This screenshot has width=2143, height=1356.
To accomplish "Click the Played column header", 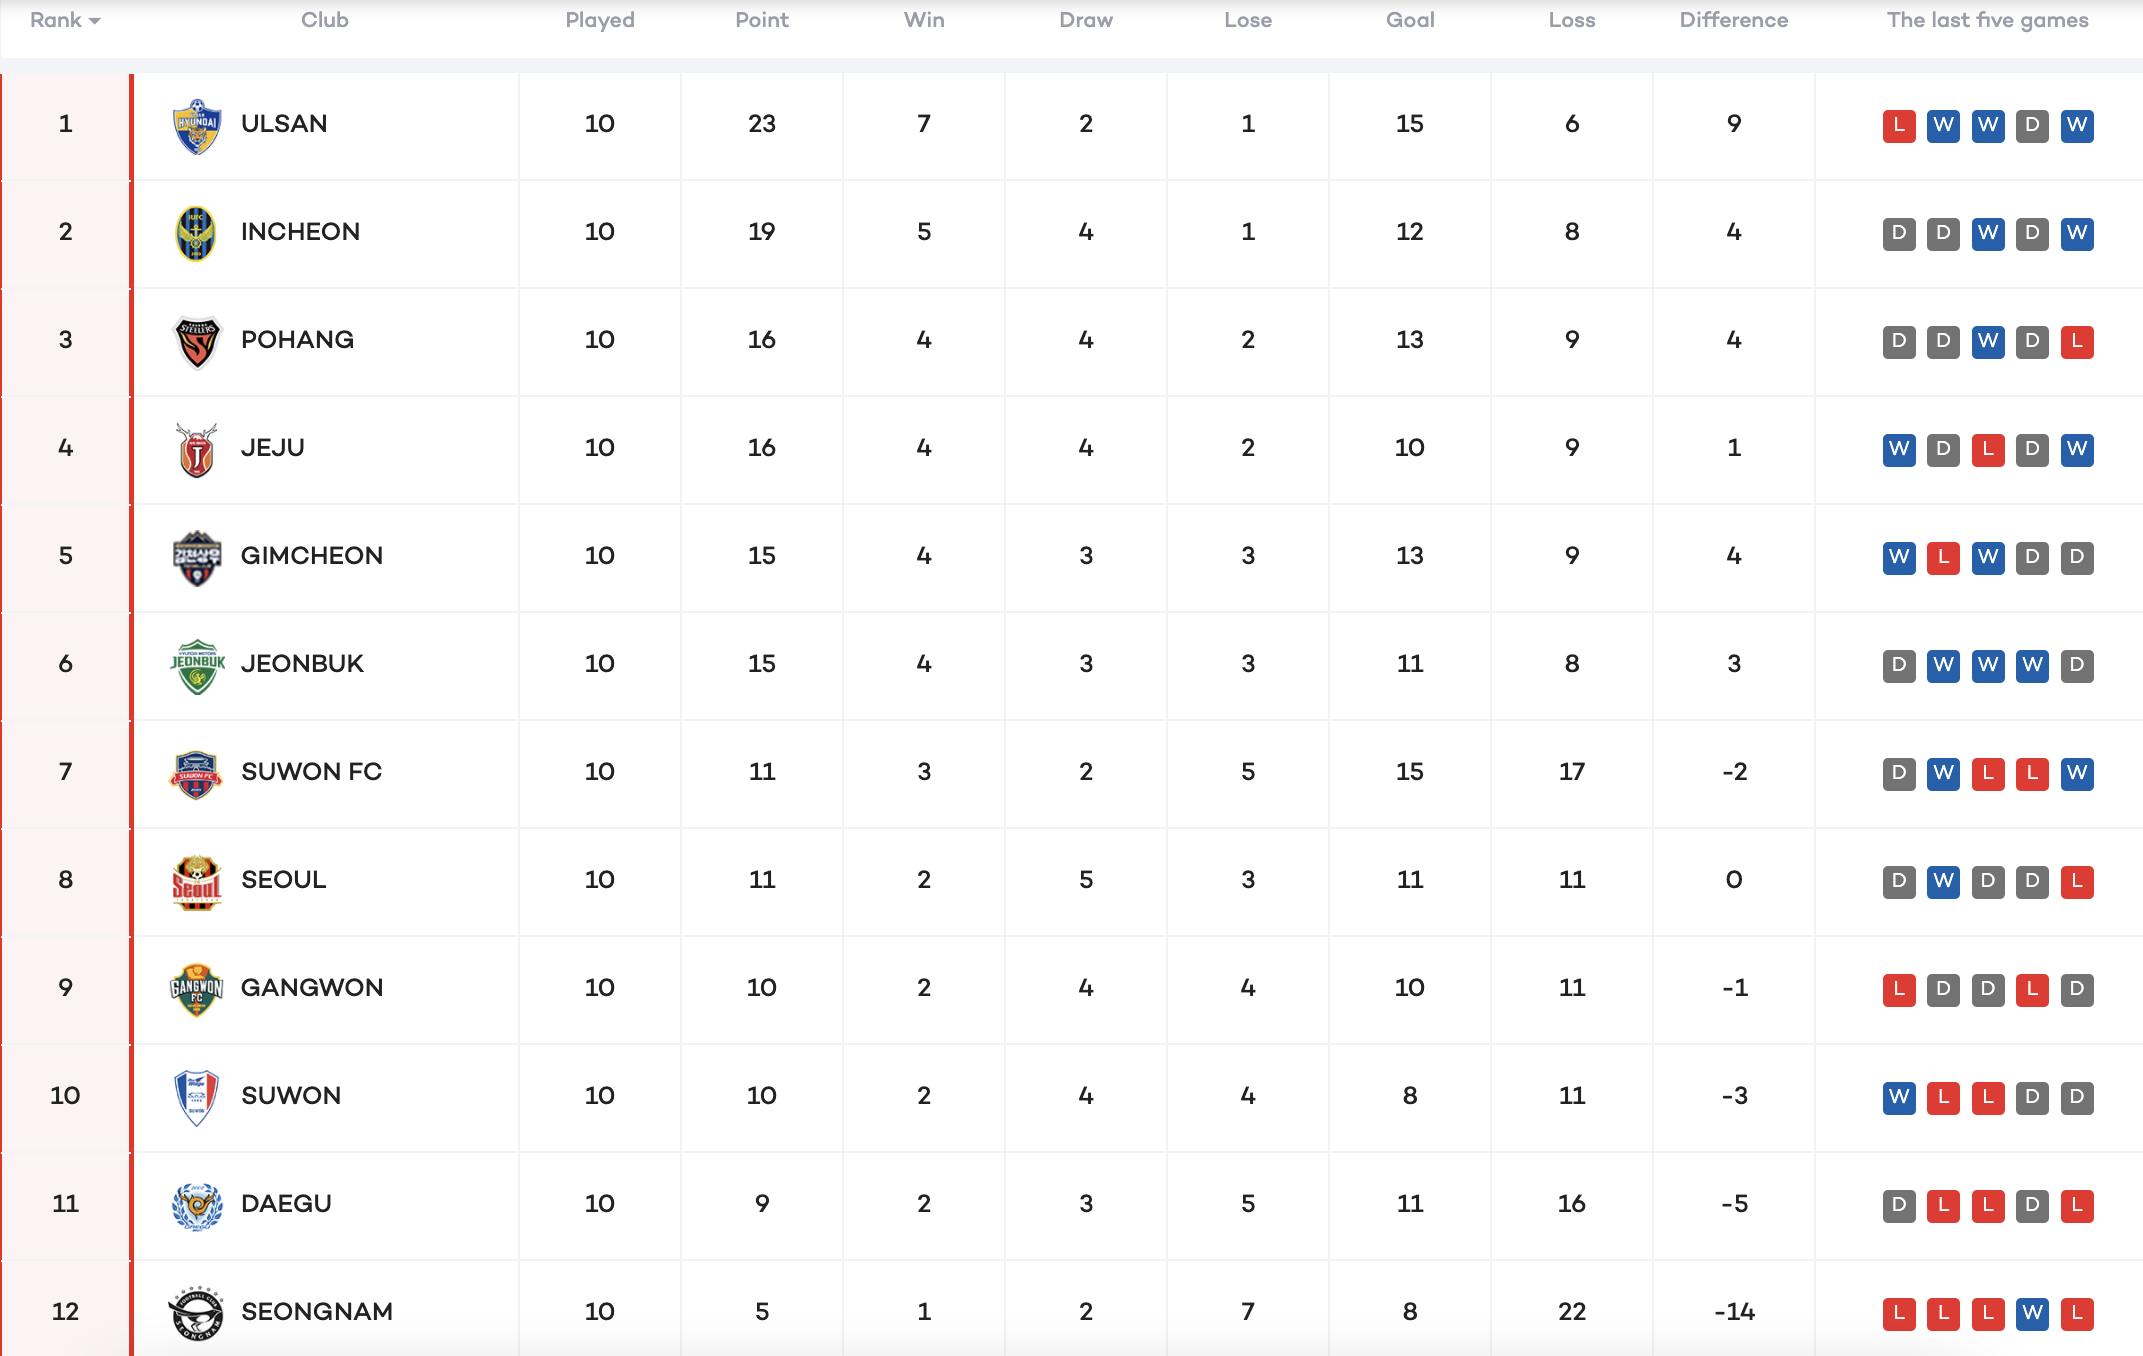I will (600, 20).
